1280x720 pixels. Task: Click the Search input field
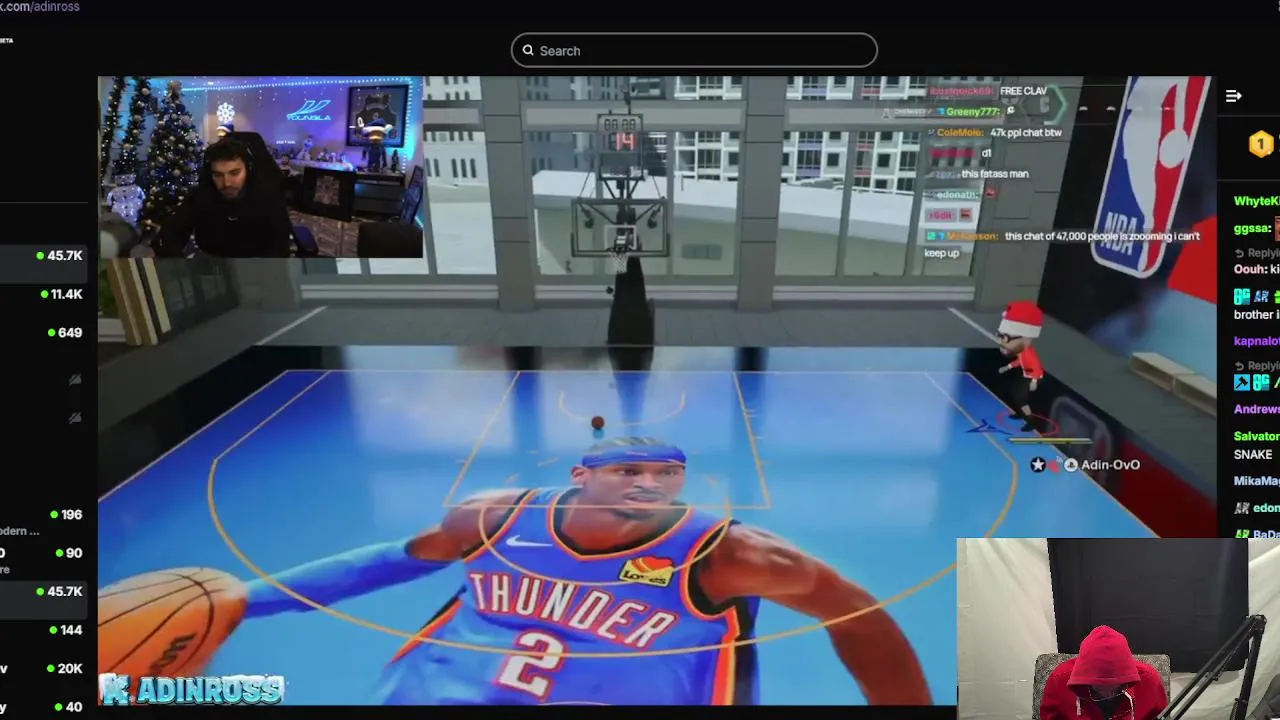694,51
